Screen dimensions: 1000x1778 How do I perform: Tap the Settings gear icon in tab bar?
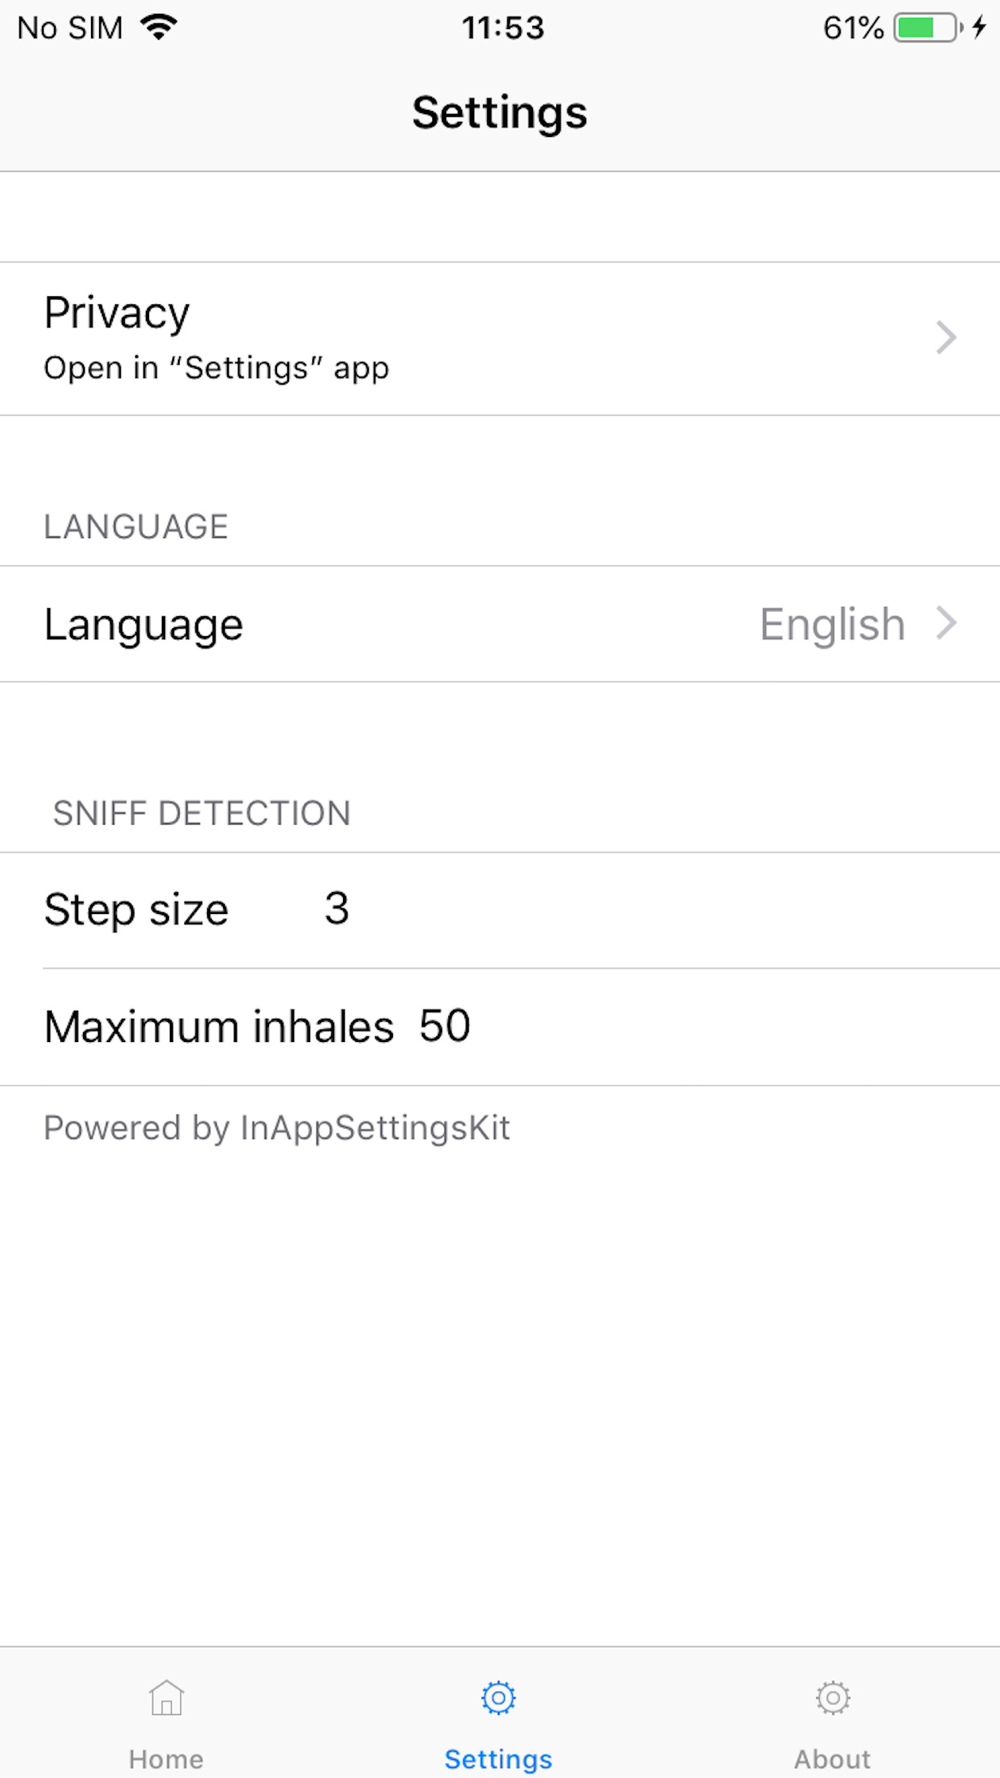(498, 1698)
